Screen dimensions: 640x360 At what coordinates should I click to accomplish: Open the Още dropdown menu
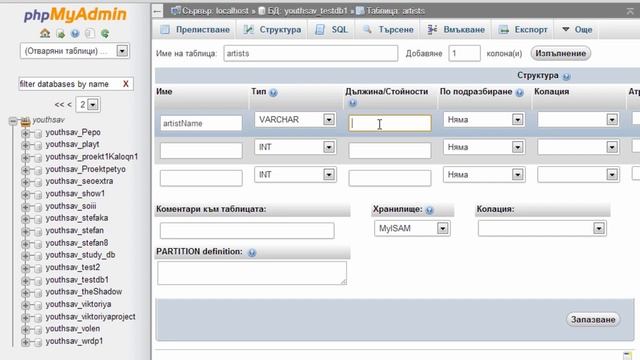click(577, 29)
